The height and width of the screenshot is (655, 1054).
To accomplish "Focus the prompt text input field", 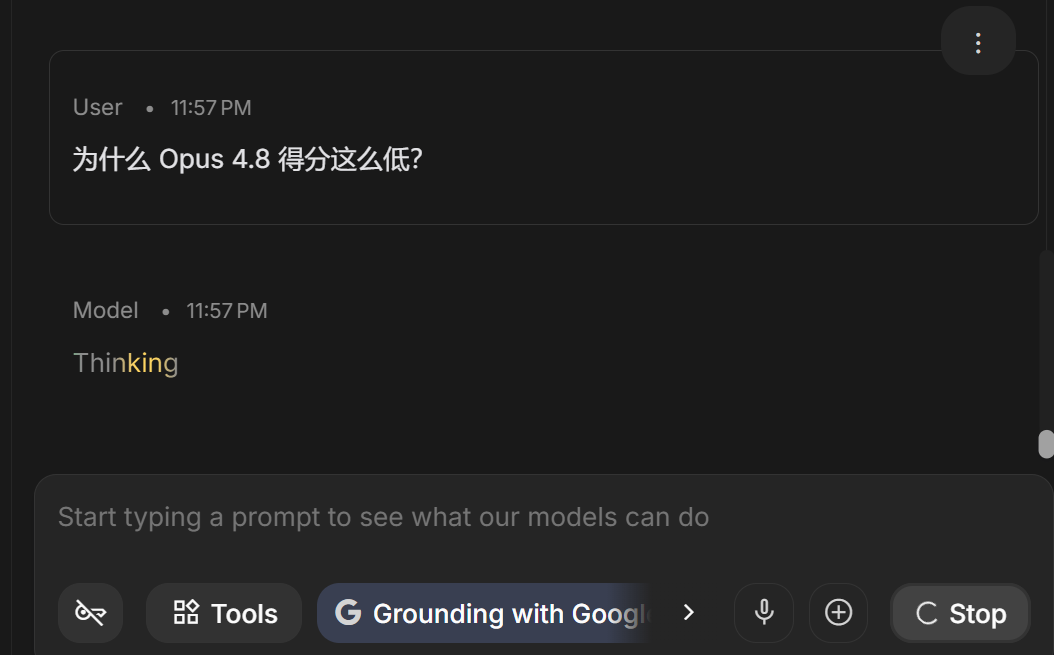I will pyautogui.click(x=383, y=517).
